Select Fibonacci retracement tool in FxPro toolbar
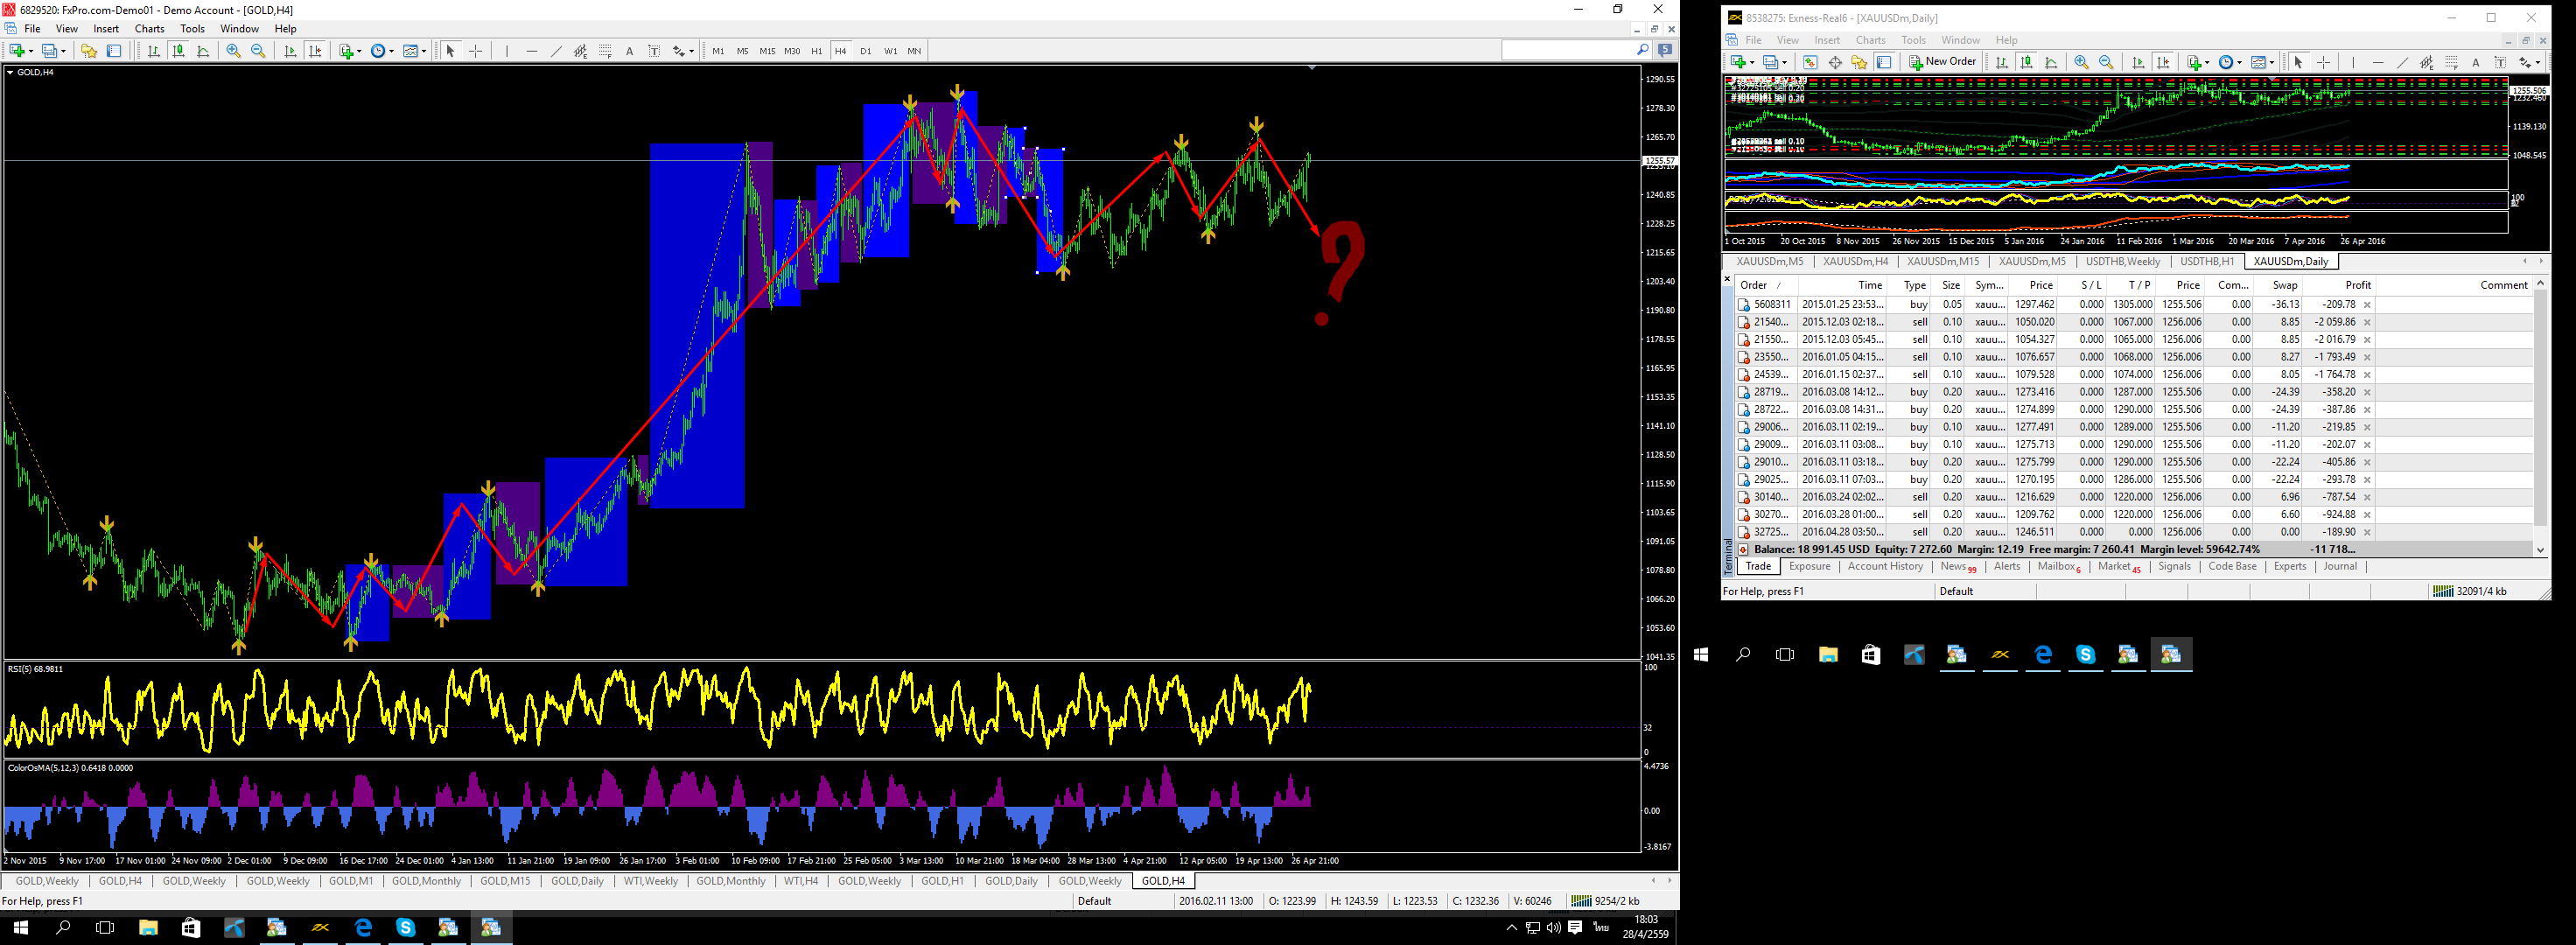 pyautogui.click(x=605, y=51)
